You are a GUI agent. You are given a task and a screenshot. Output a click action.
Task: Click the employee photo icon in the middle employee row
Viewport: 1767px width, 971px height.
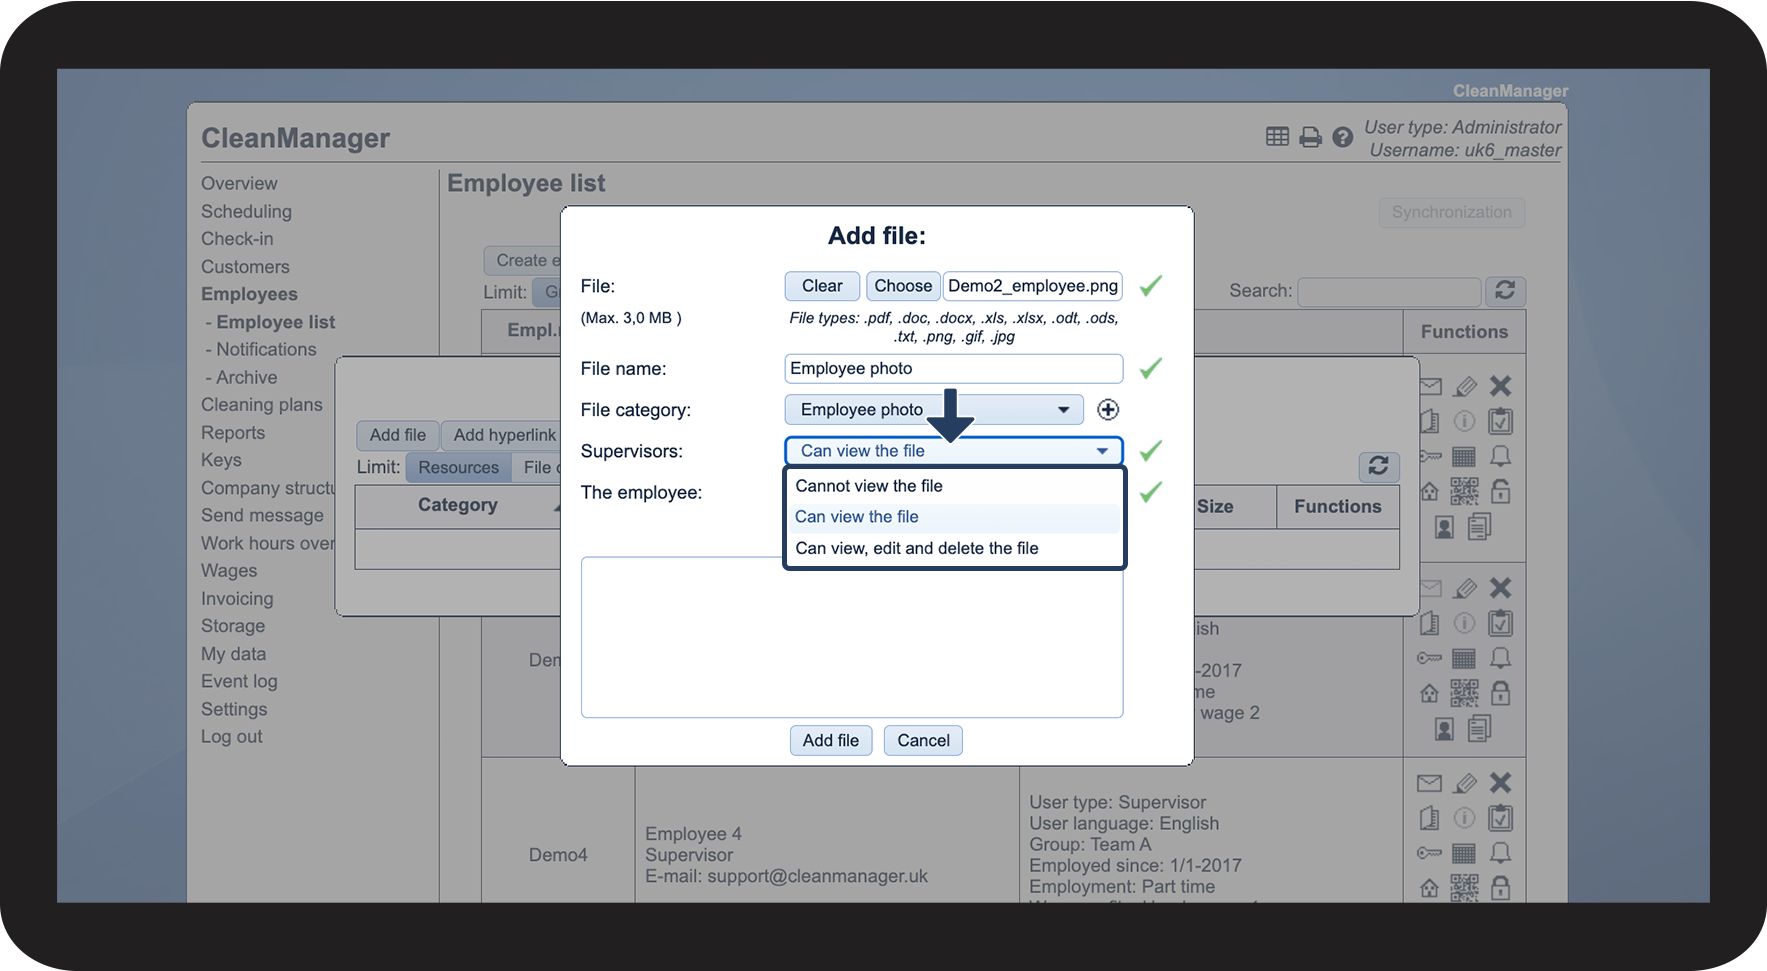click(1444, 729)
